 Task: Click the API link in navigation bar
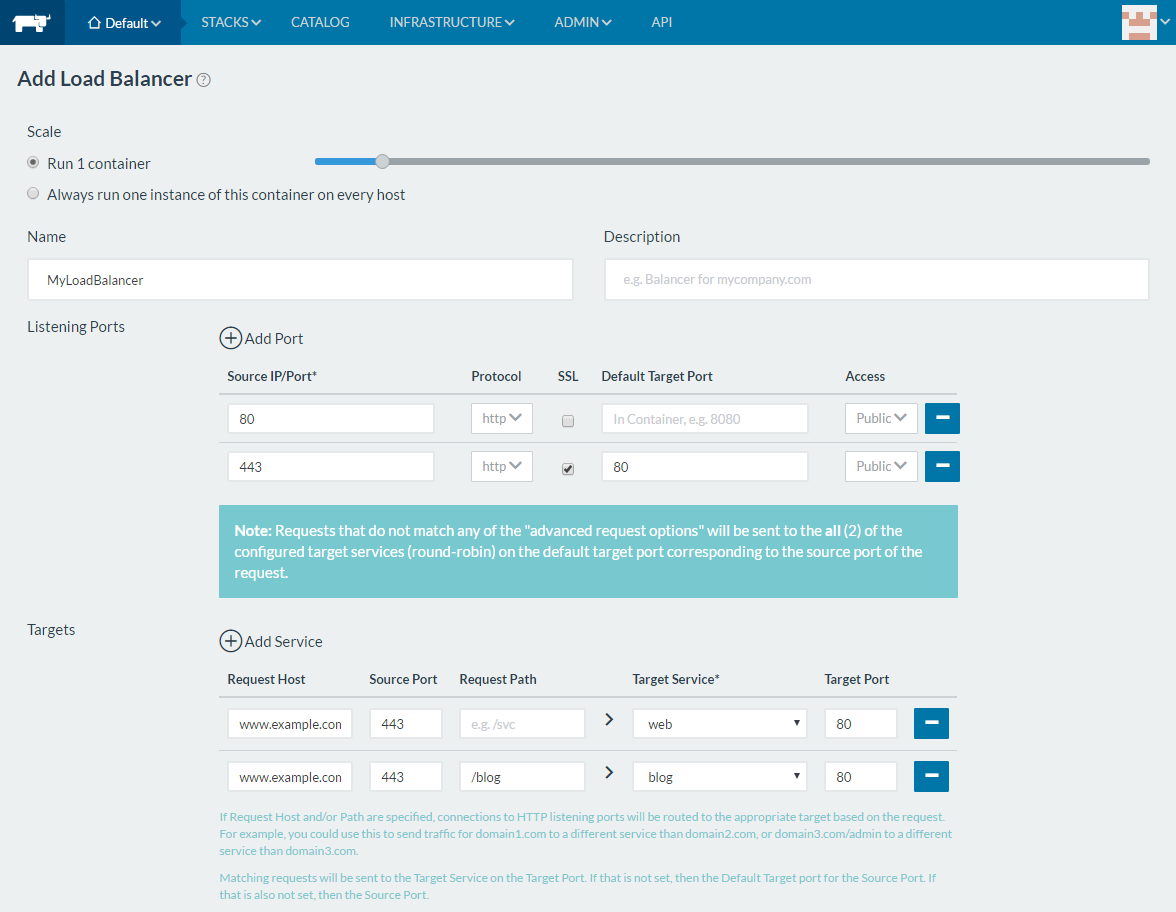(661, 22)
